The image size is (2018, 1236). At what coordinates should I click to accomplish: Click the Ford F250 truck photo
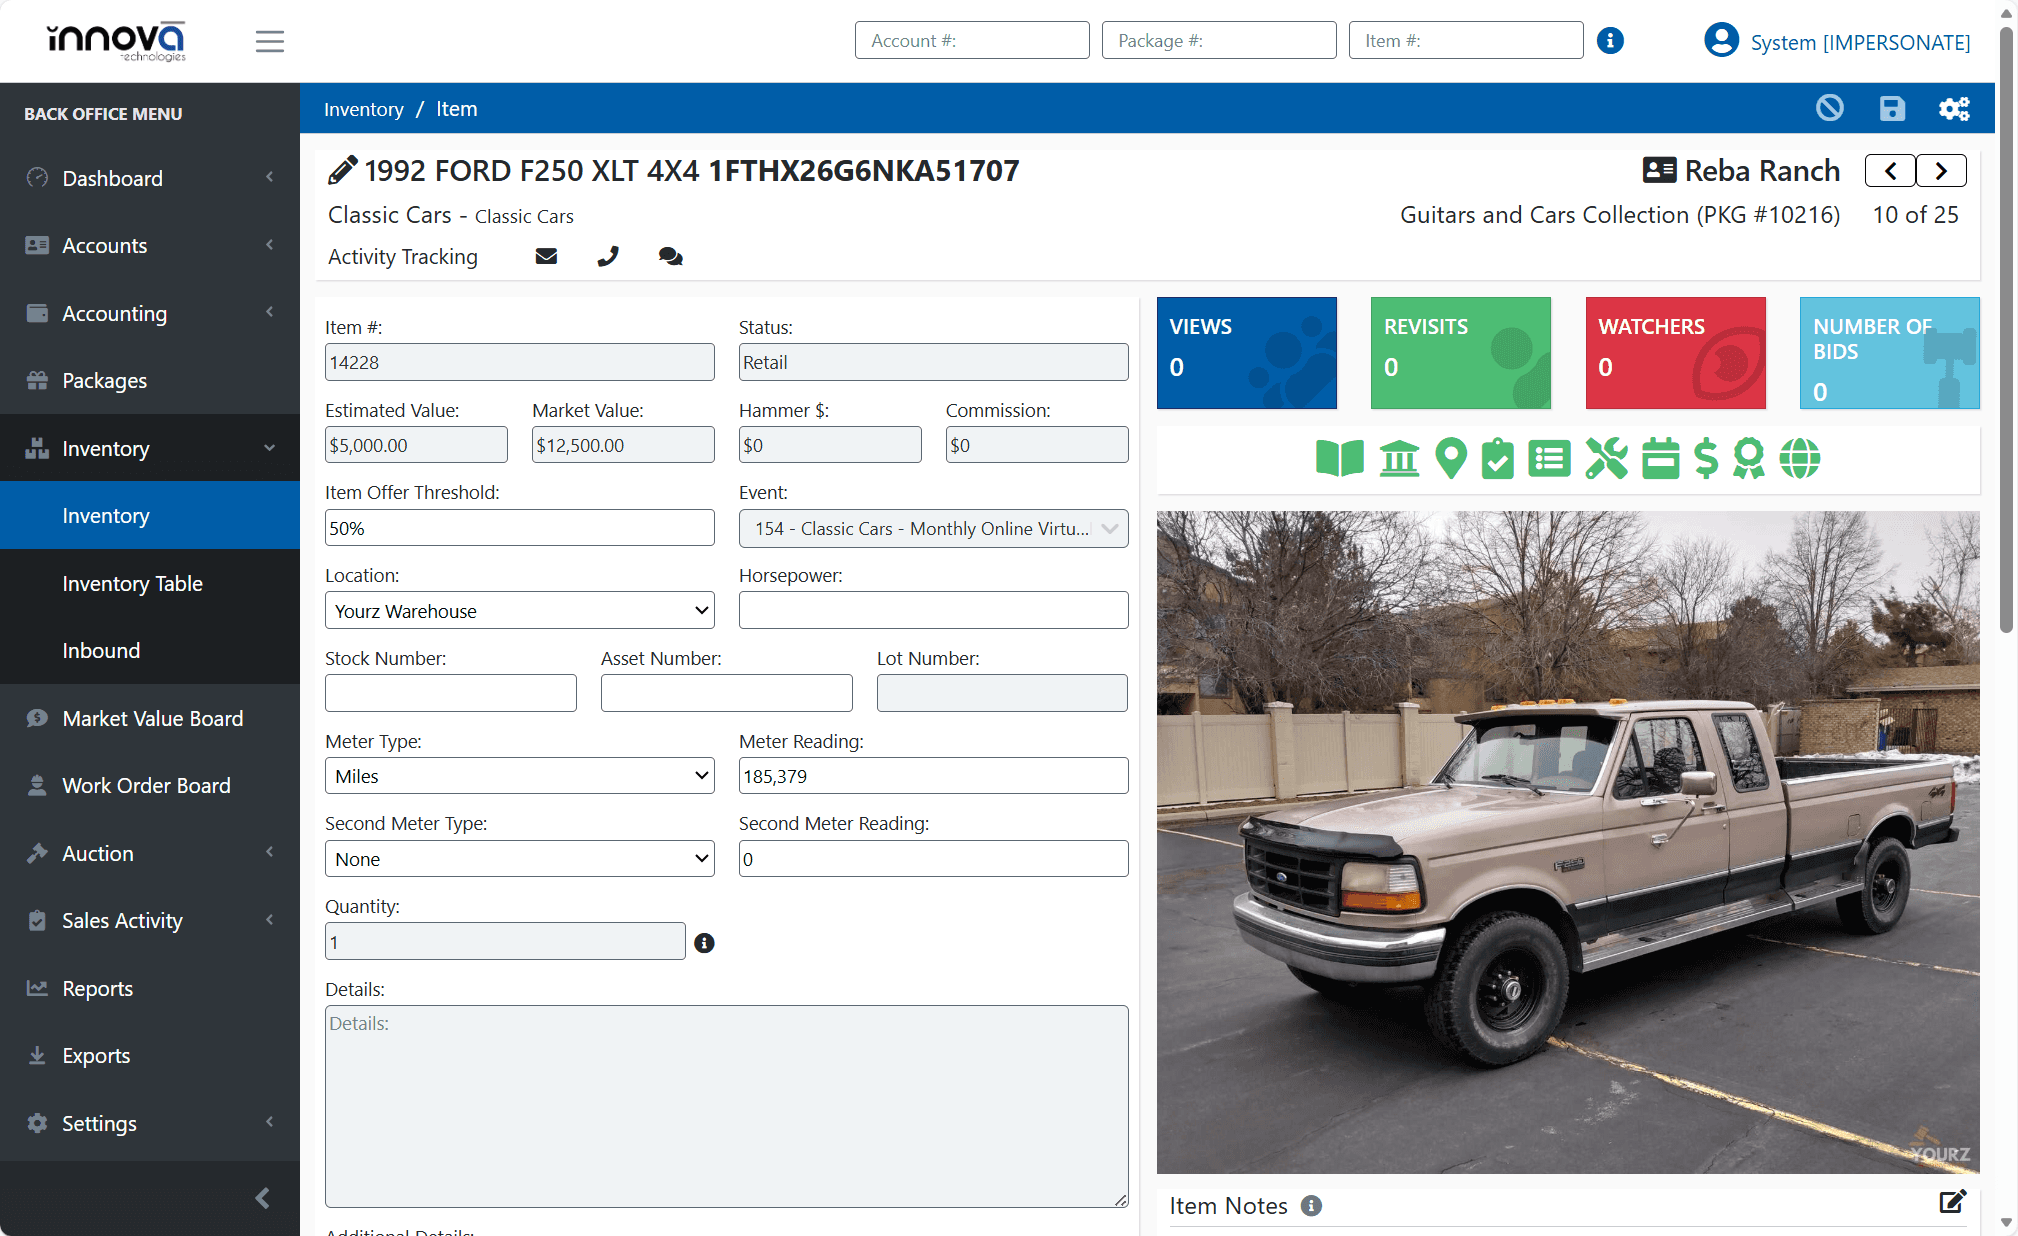(1568, 842)
